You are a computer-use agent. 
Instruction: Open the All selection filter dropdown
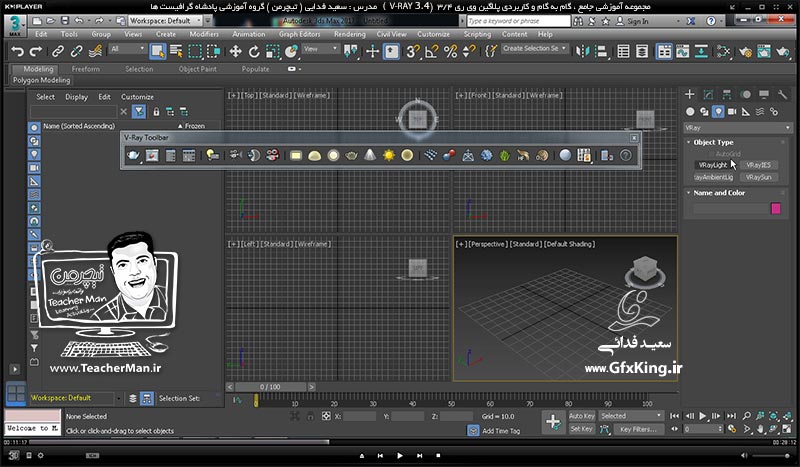[x=128, y=49]
